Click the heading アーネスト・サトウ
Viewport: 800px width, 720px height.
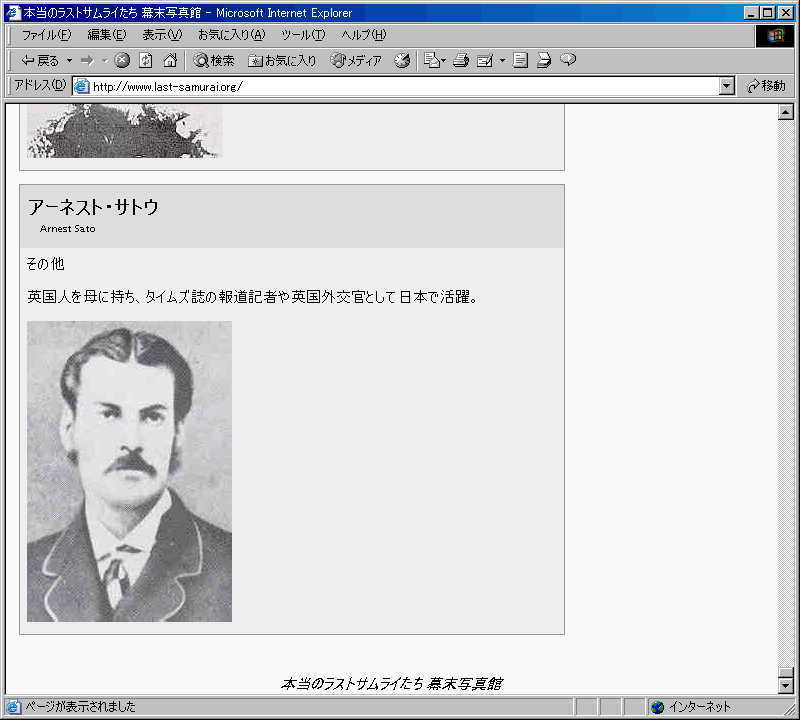(x=93, y=207)
